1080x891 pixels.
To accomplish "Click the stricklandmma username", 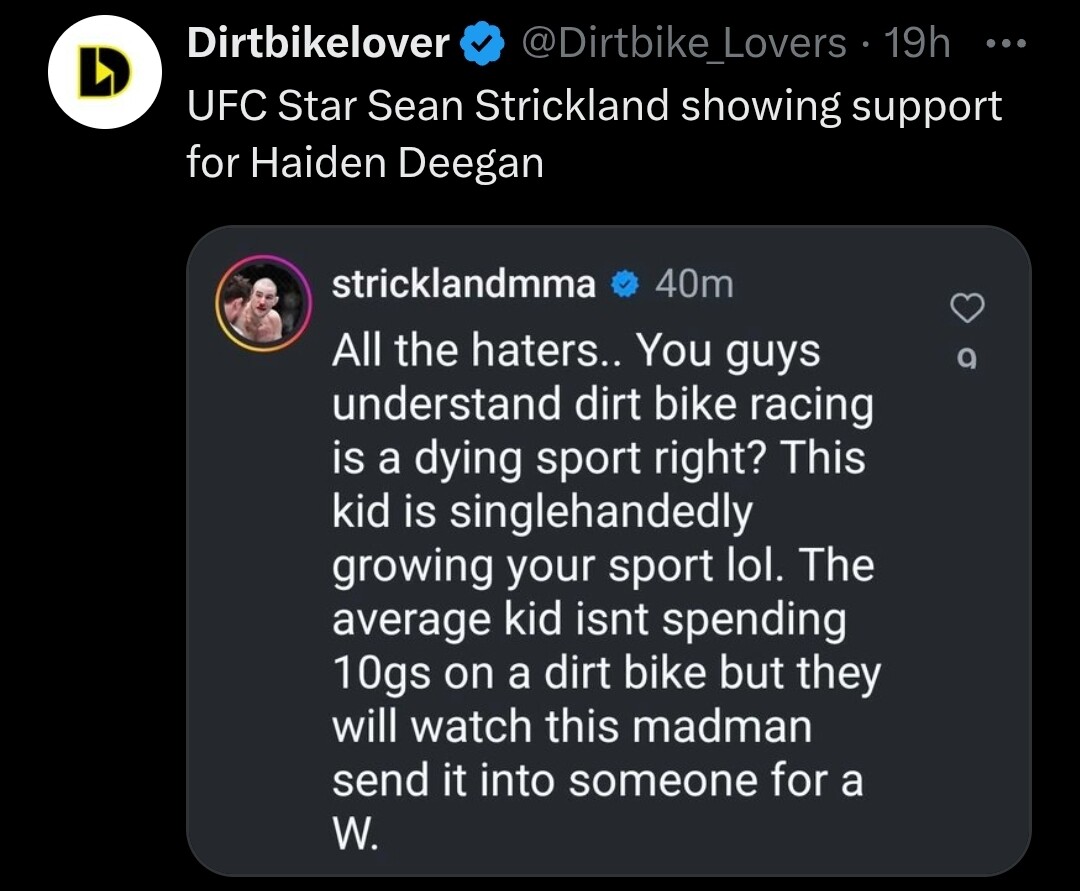I will 463,285.
